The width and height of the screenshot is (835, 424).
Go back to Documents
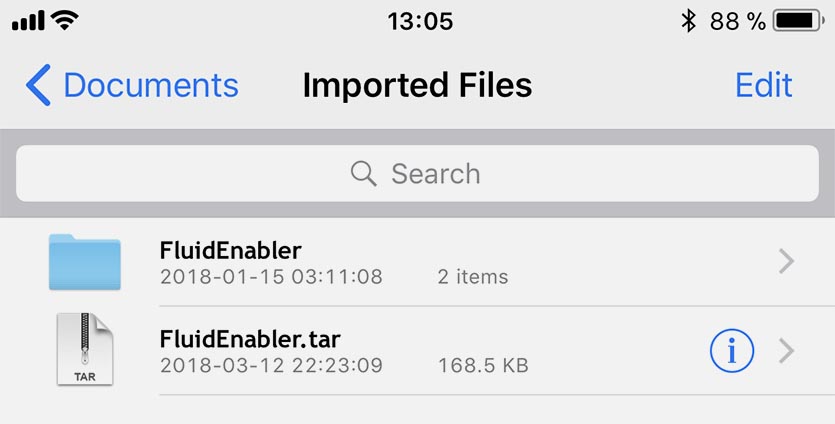coord(150,85)
